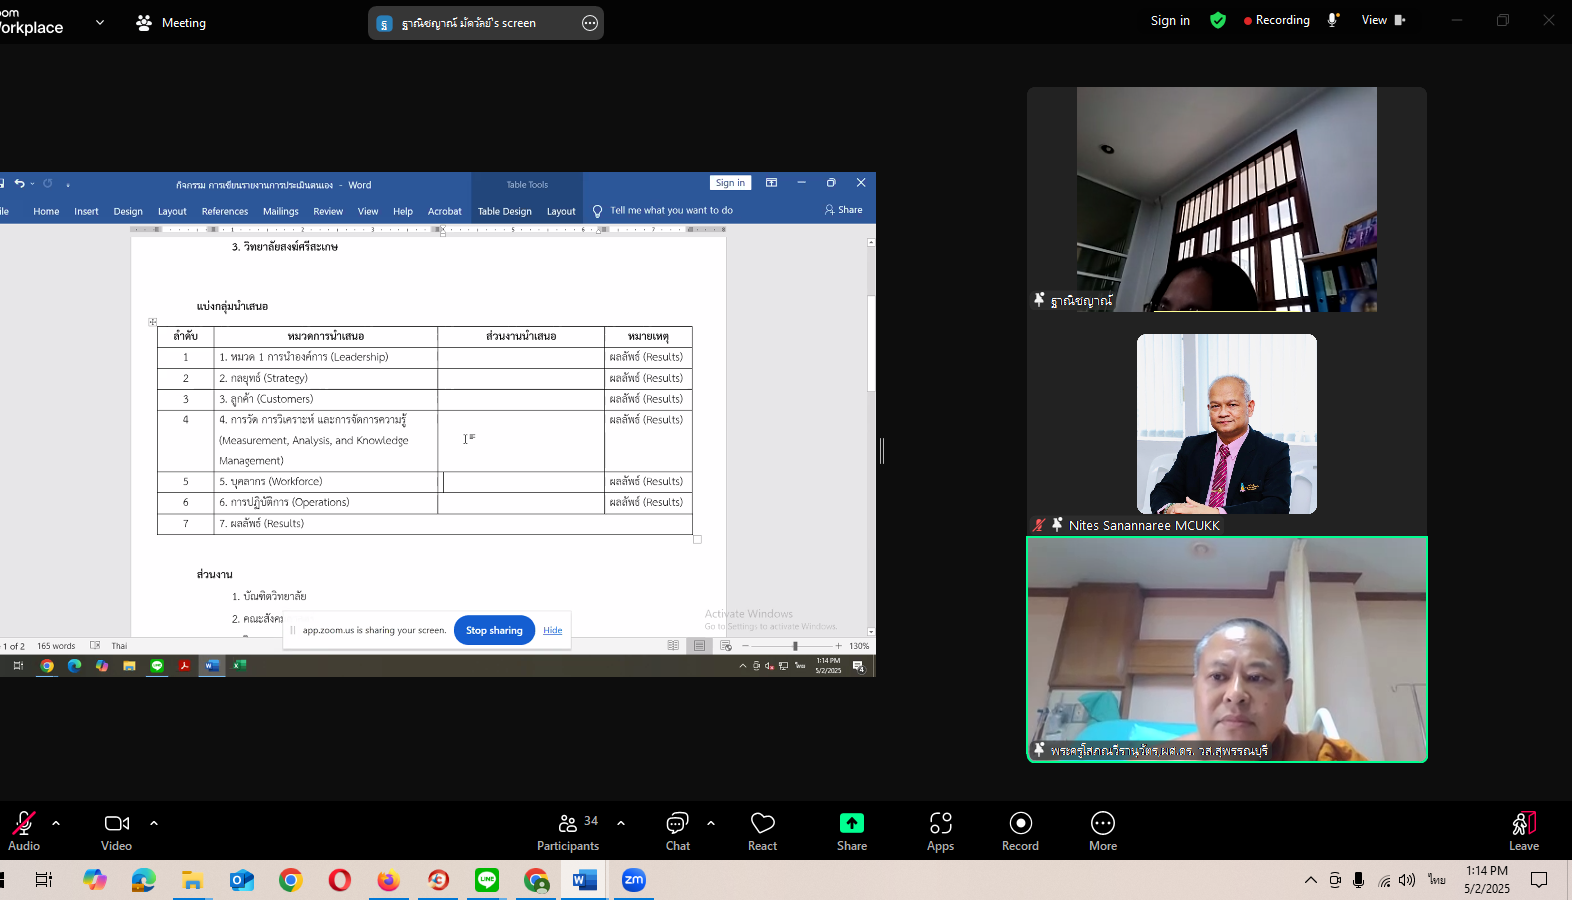Open the Zoom Workplace dropdown chevron
The width and height of the screenshot is (1572, 900).
[x=100, y=22]
